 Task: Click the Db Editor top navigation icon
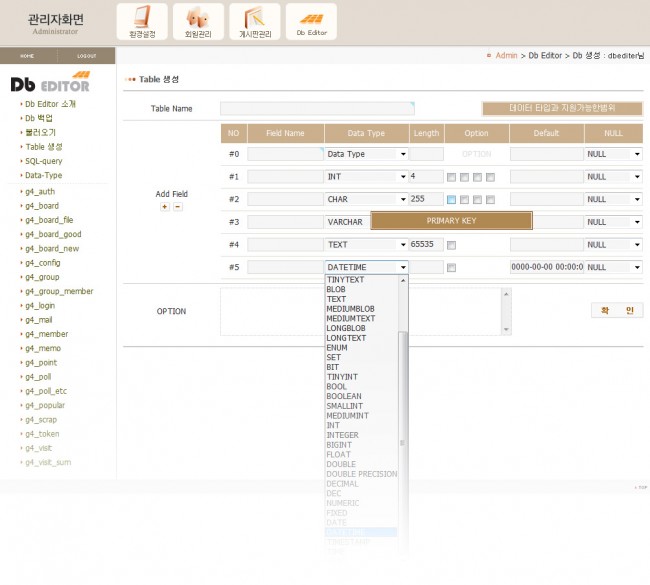click(x=311, y=21)
